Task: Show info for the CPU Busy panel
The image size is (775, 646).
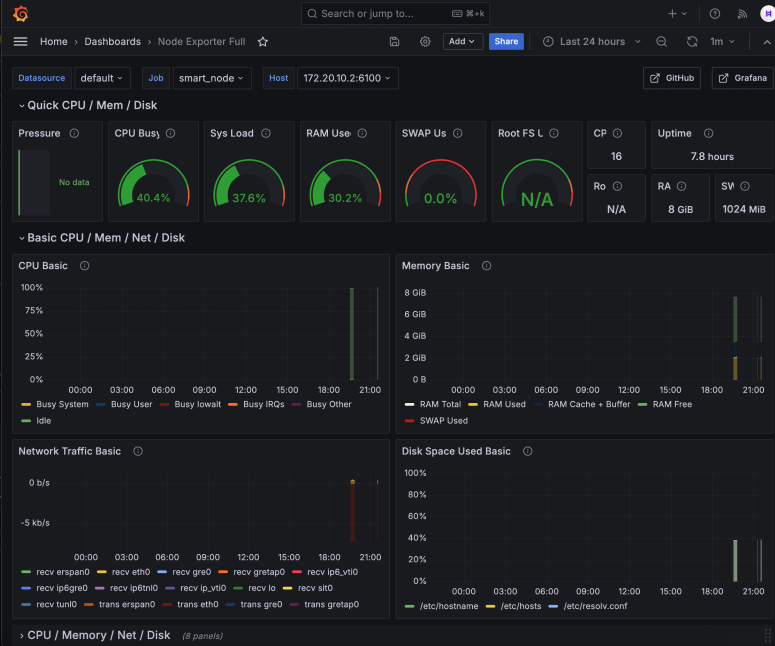Action: pyautogui.click(x=171, y=133)
